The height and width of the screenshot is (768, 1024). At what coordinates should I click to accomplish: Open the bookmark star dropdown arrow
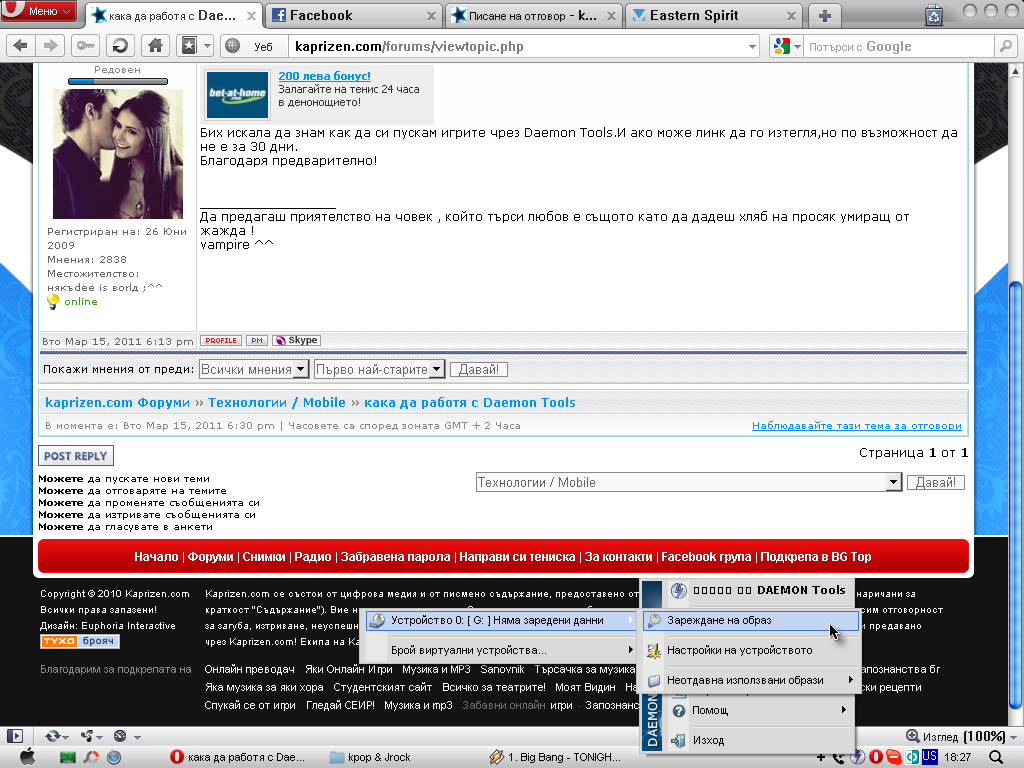click(208, 46)
